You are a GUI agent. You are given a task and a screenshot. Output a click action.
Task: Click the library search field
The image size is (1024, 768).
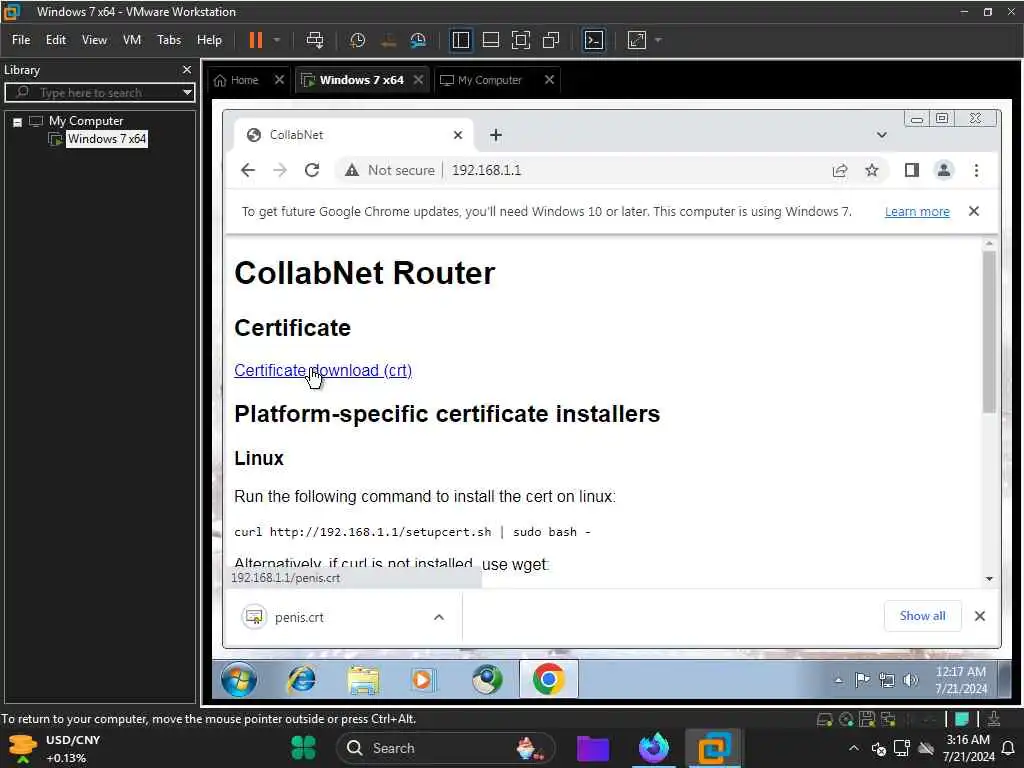[x=98, y=93]
